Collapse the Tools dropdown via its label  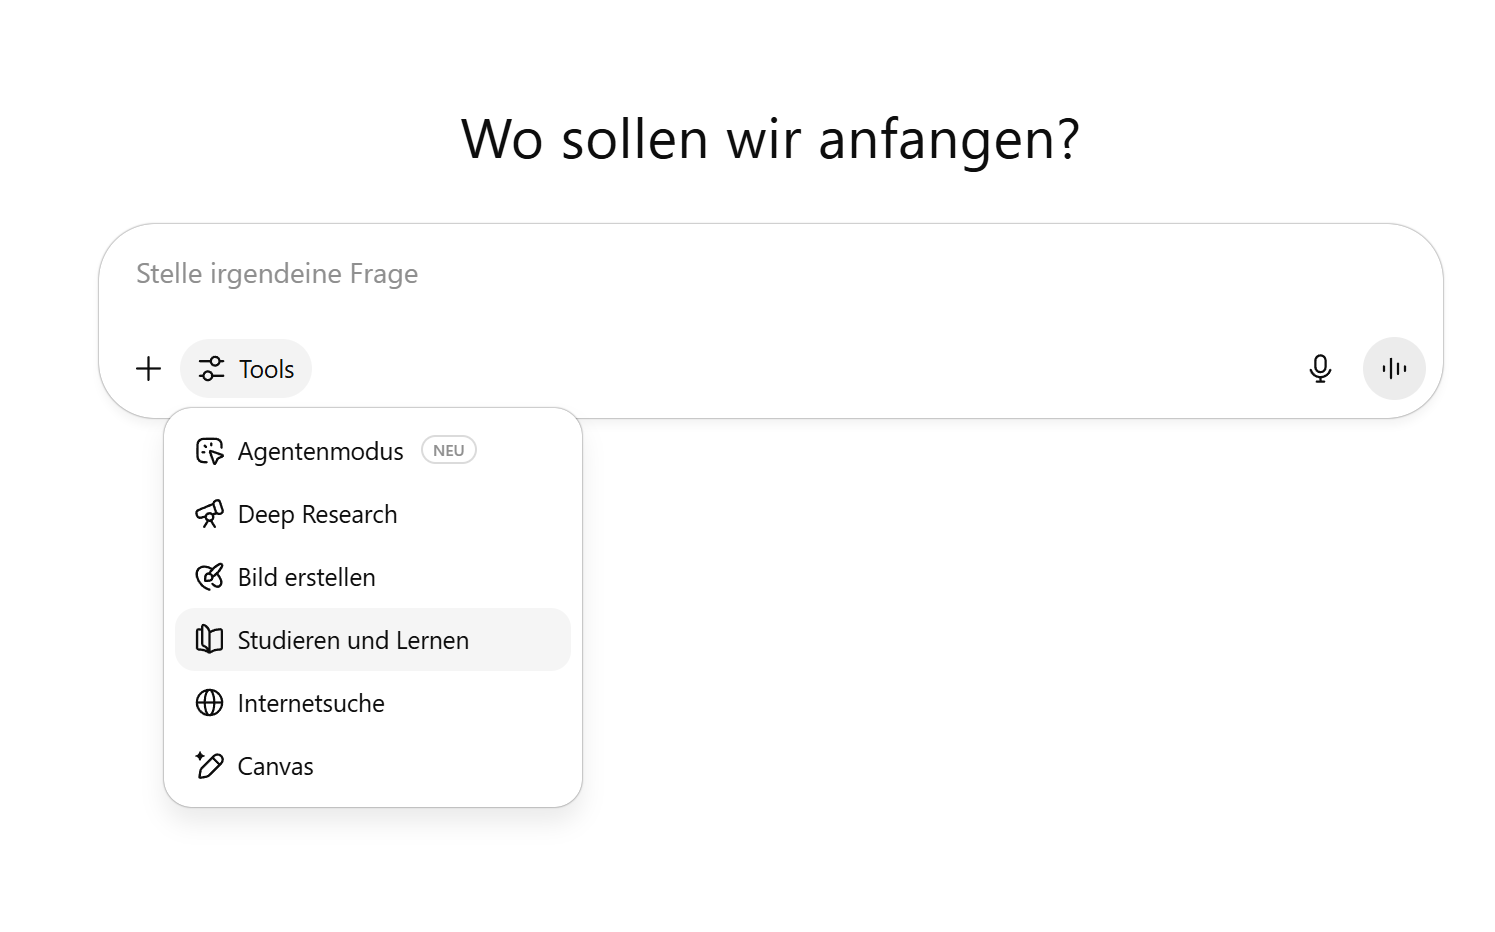pyautogui.click(x=266, y=369)
